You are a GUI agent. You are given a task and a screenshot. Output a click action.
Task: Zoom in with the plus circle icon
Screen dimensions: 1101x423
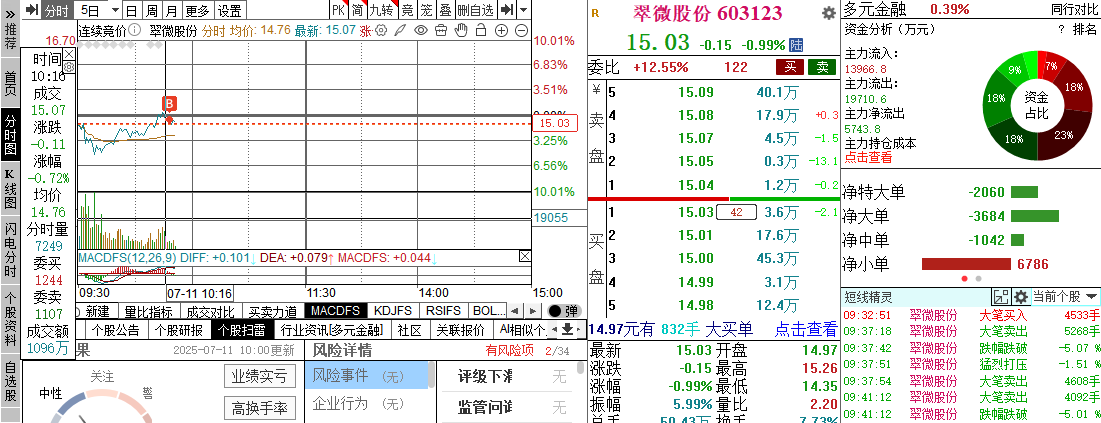pos(501,31)
